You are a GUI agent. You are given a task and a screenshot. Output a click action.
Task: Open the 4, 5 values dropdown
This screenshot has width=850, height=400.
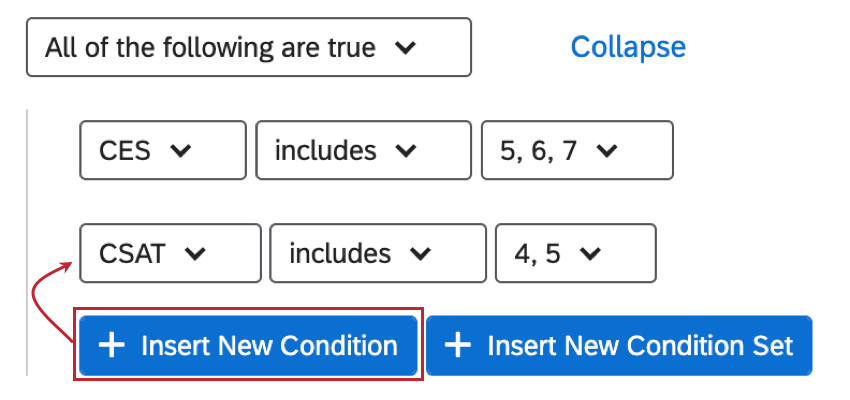pos(575,254)
